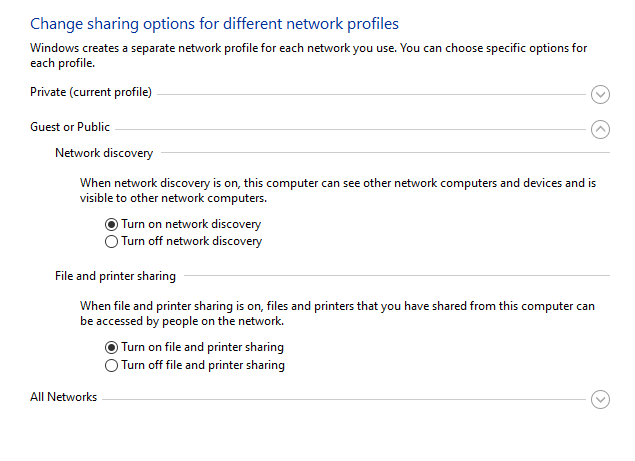Screen dimensions: 635x461
Task: Expand the All Networks chevron icon
Action: click(x=600, y=399)
